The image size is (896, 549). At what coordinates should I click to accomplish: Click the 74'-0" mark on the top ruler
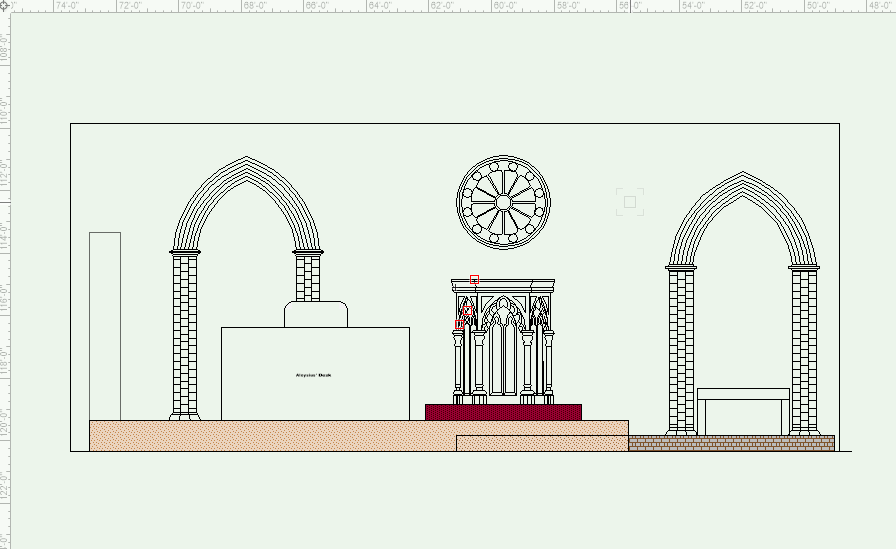(x=67, y=5)
